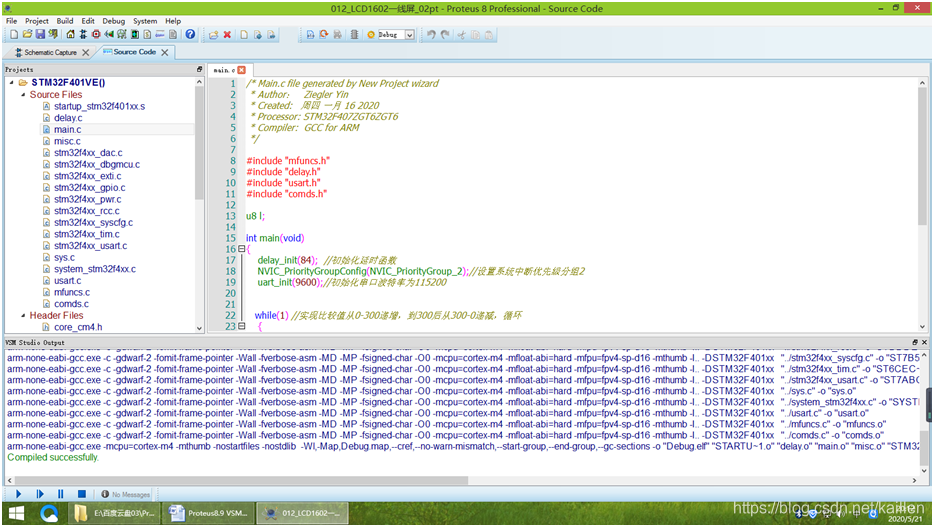Viewport: 934px width, 527px height.
Task: Open the Project Notes toolbar icon
Action: (x=173, y=35)
